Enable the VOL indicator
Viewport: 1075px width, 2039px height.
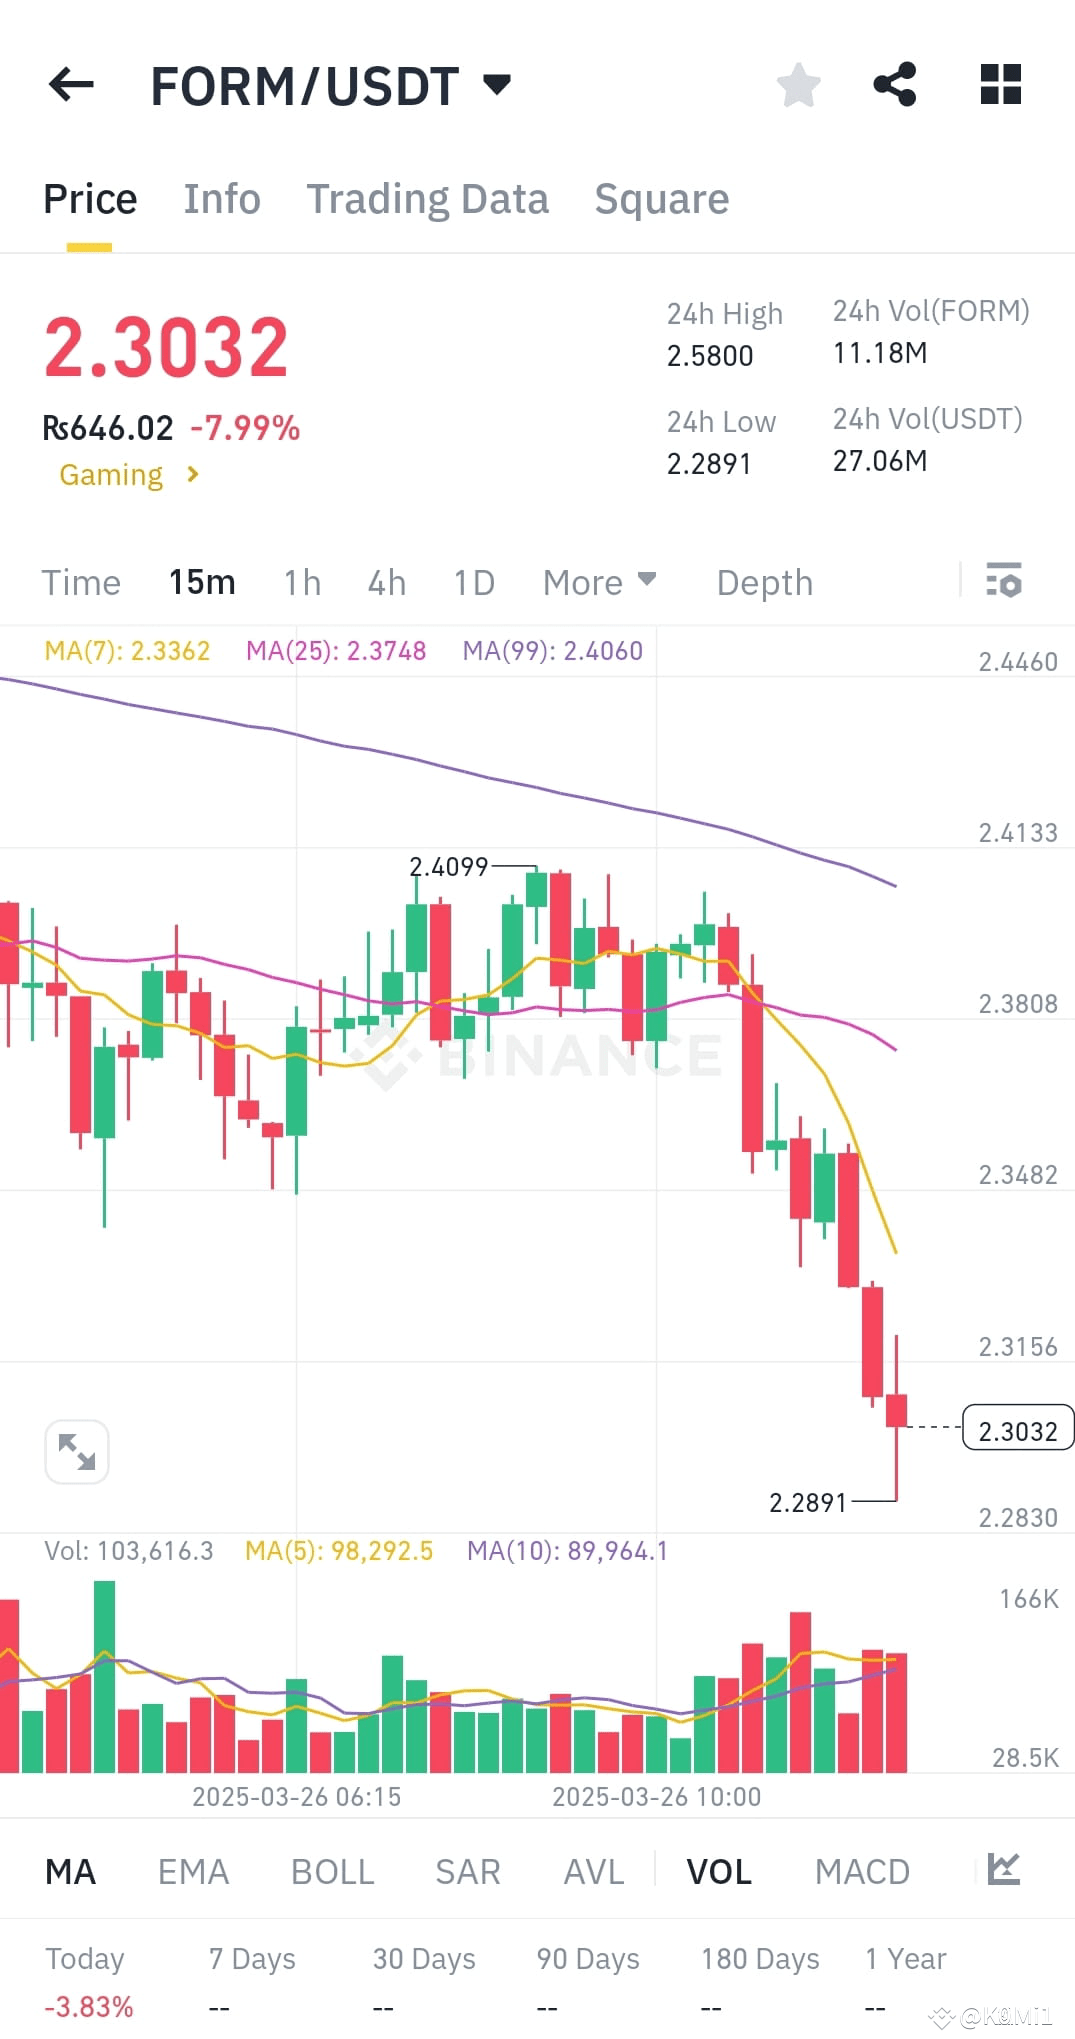[x=718, y=1869]
